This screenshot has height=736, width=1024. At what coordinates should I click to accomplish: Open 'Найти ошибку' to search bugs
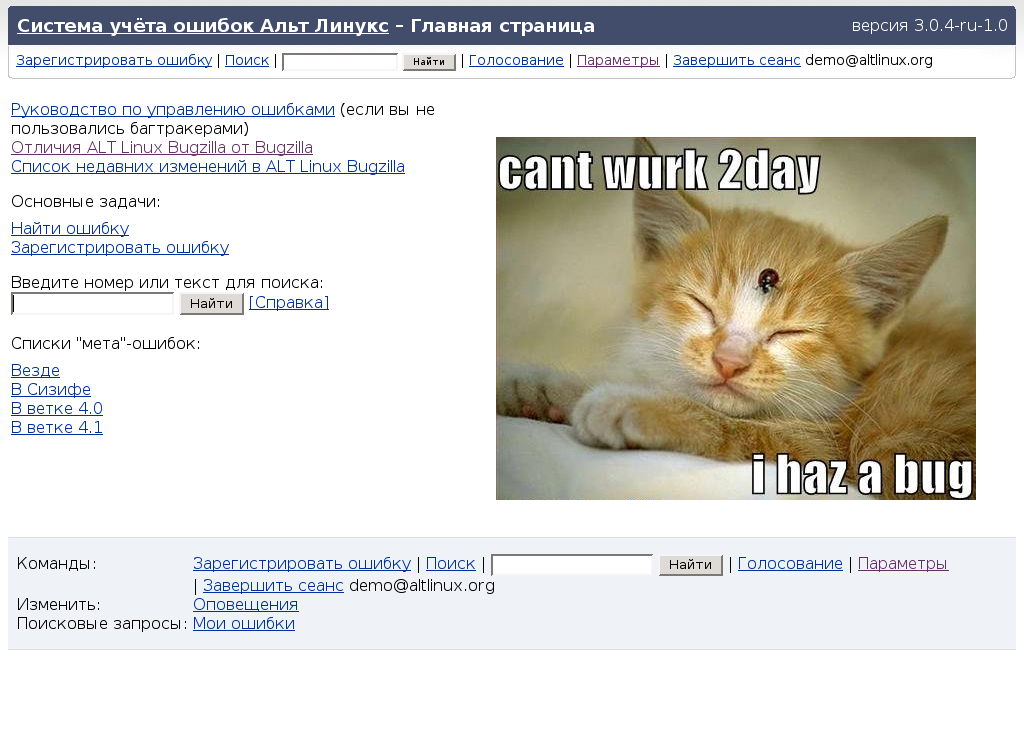point(69,228)
